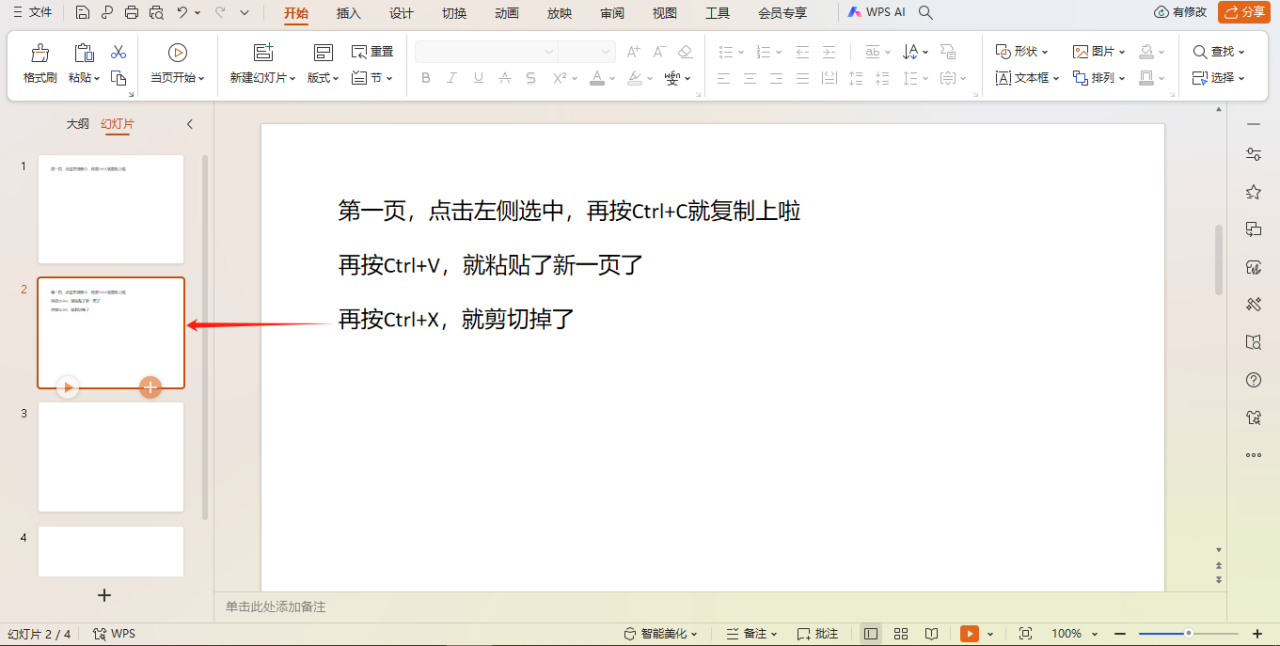
Task: Open the zoom percentage dropdown
Action: point(1072,633)
